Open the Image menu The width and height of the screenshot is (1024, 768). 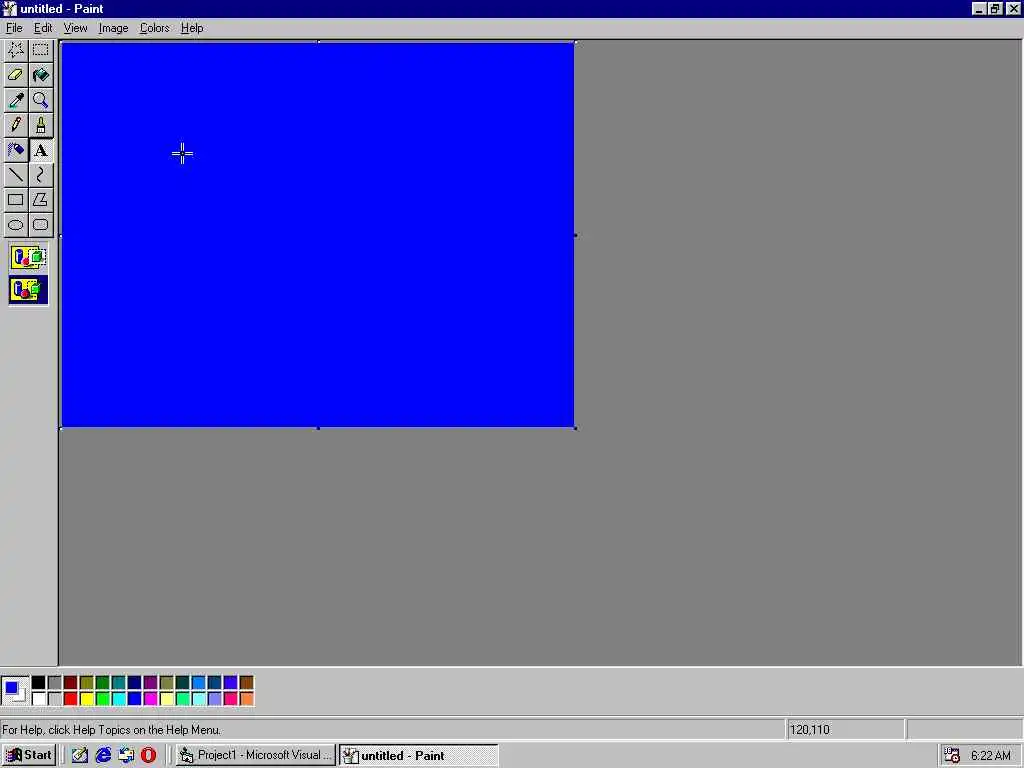(x=113, y=28)
